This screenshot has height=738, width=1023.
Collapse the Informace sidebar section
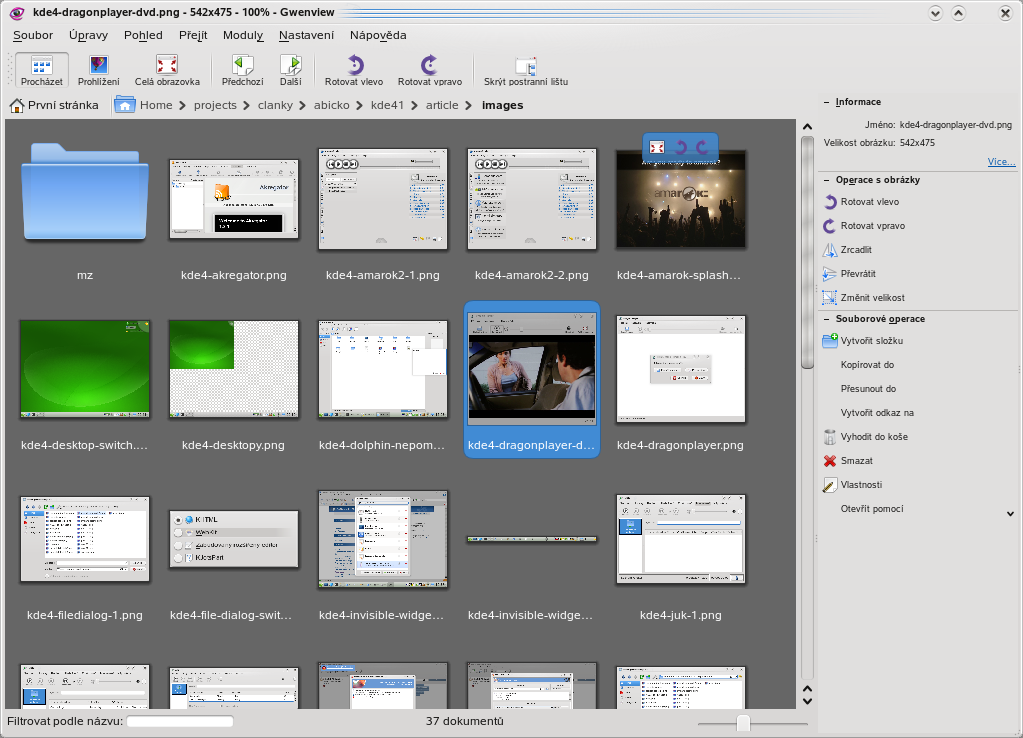827,102
